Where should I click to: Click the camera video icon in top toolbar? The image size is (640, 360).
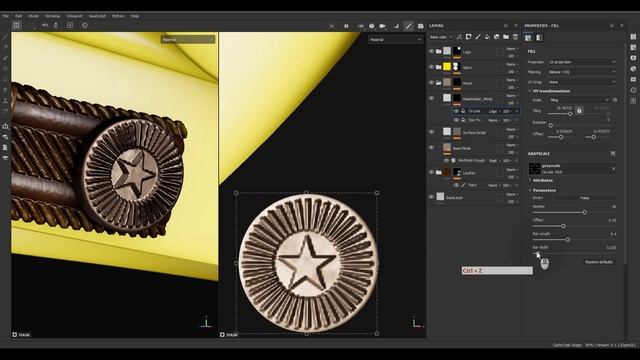click(x=382, y=26)
